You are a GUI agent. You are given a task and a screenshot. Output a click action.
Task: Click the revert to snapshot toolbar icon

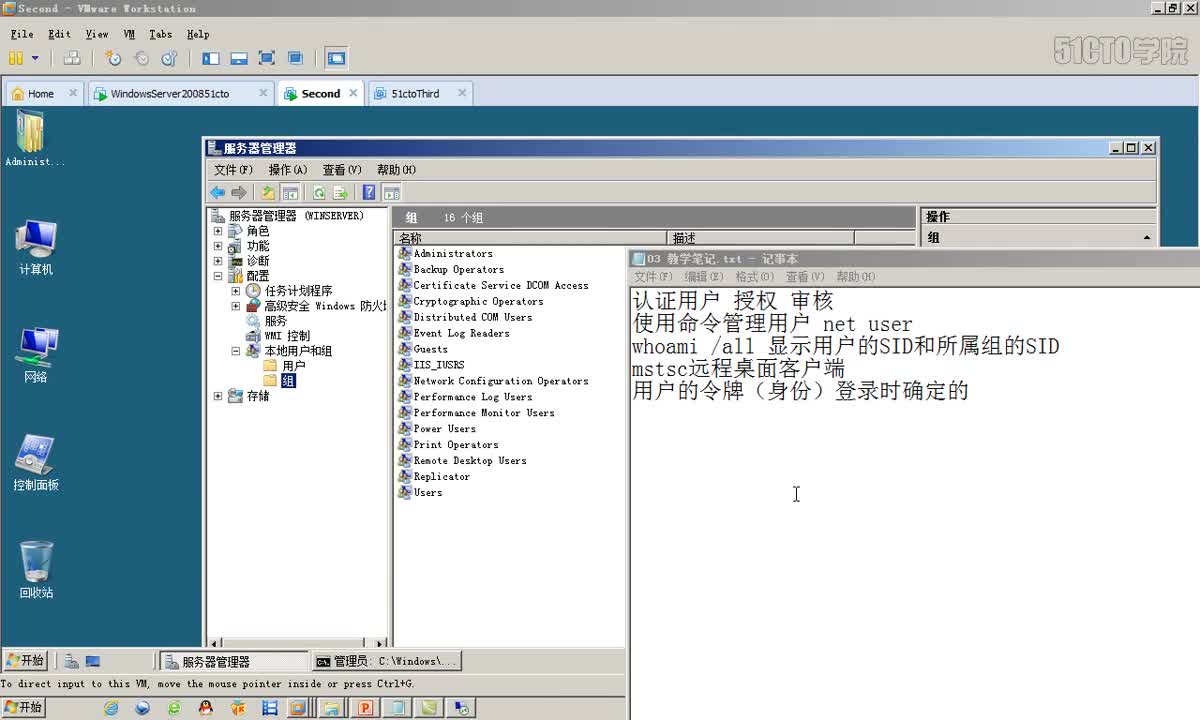coord(142,59)
